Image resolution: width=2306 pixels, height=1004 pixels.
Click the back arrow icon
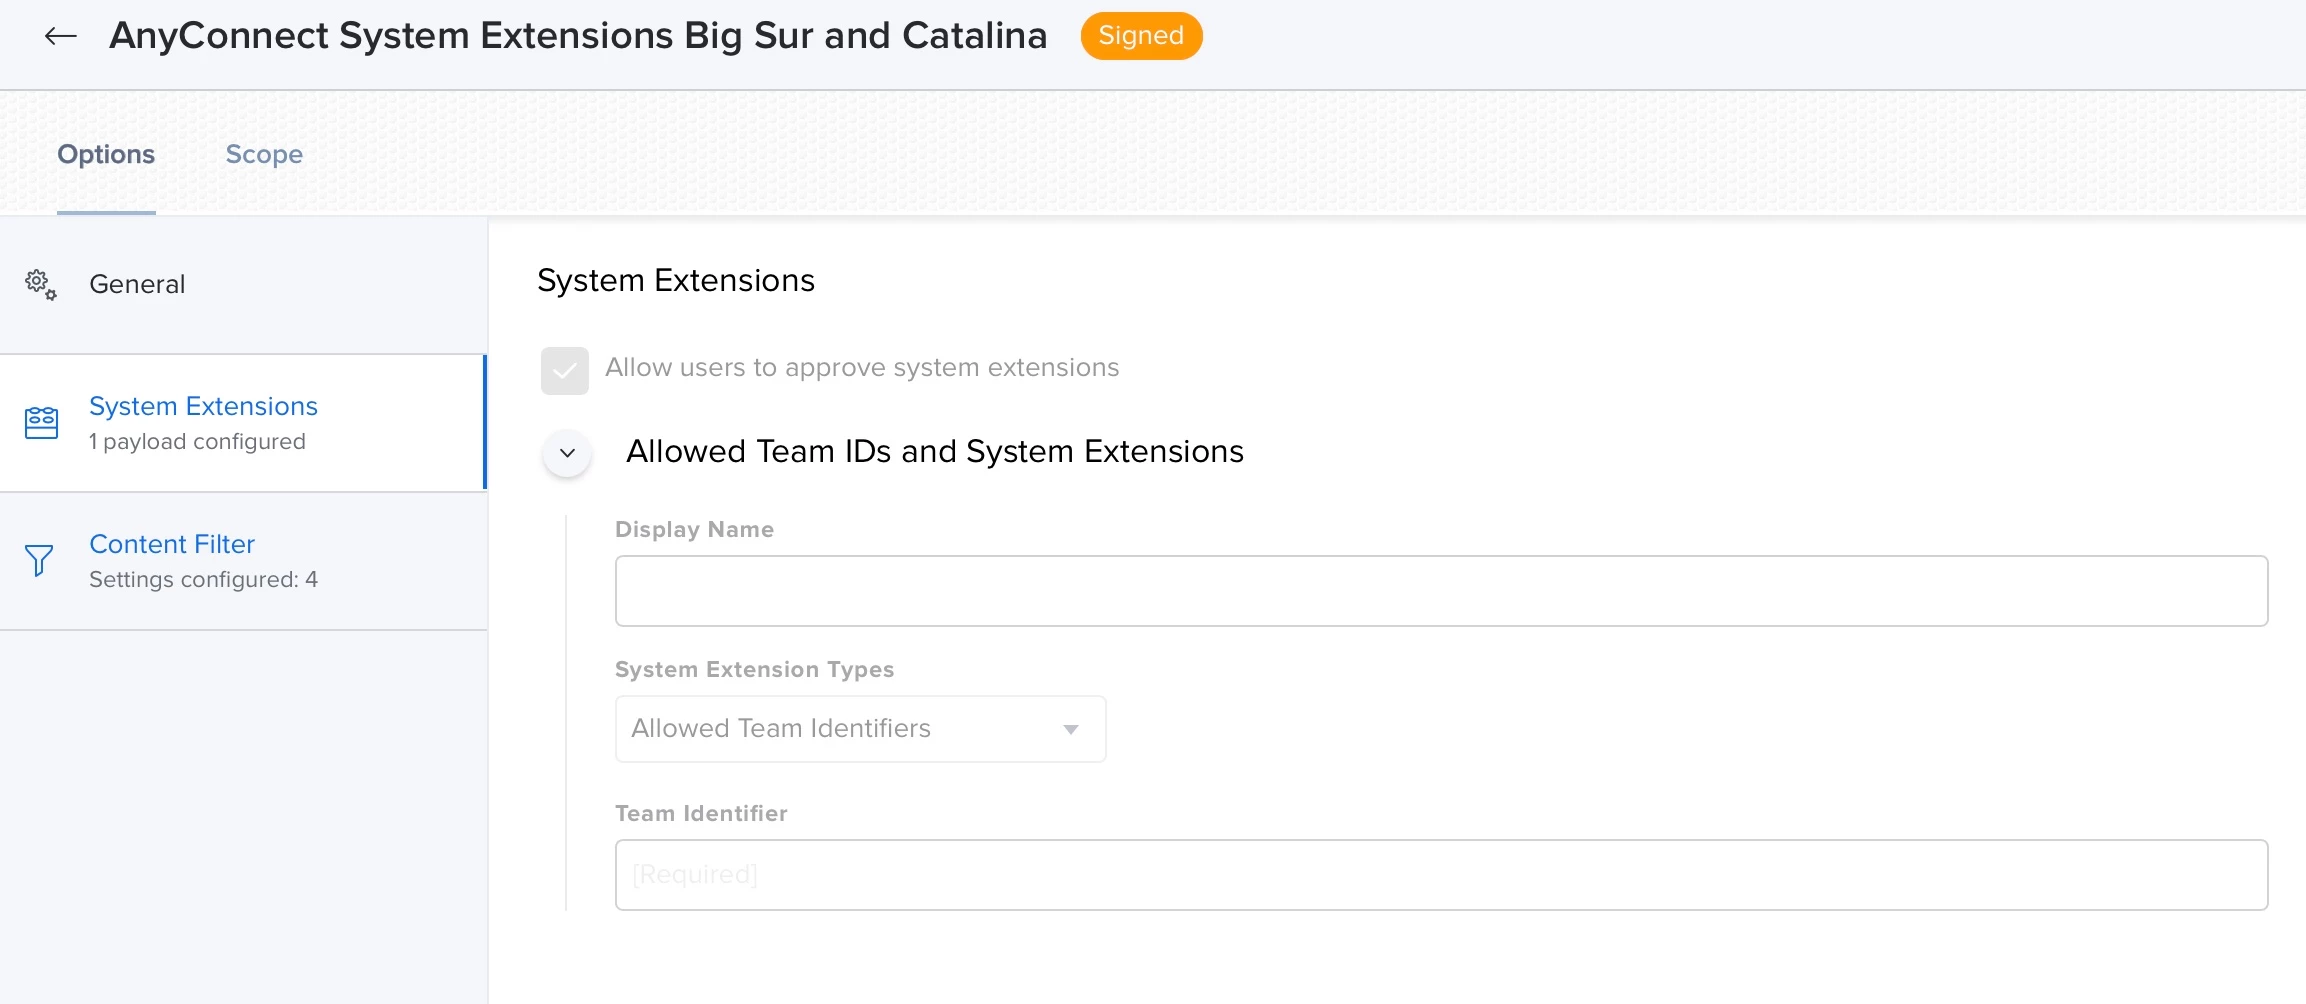click(61, 37)
